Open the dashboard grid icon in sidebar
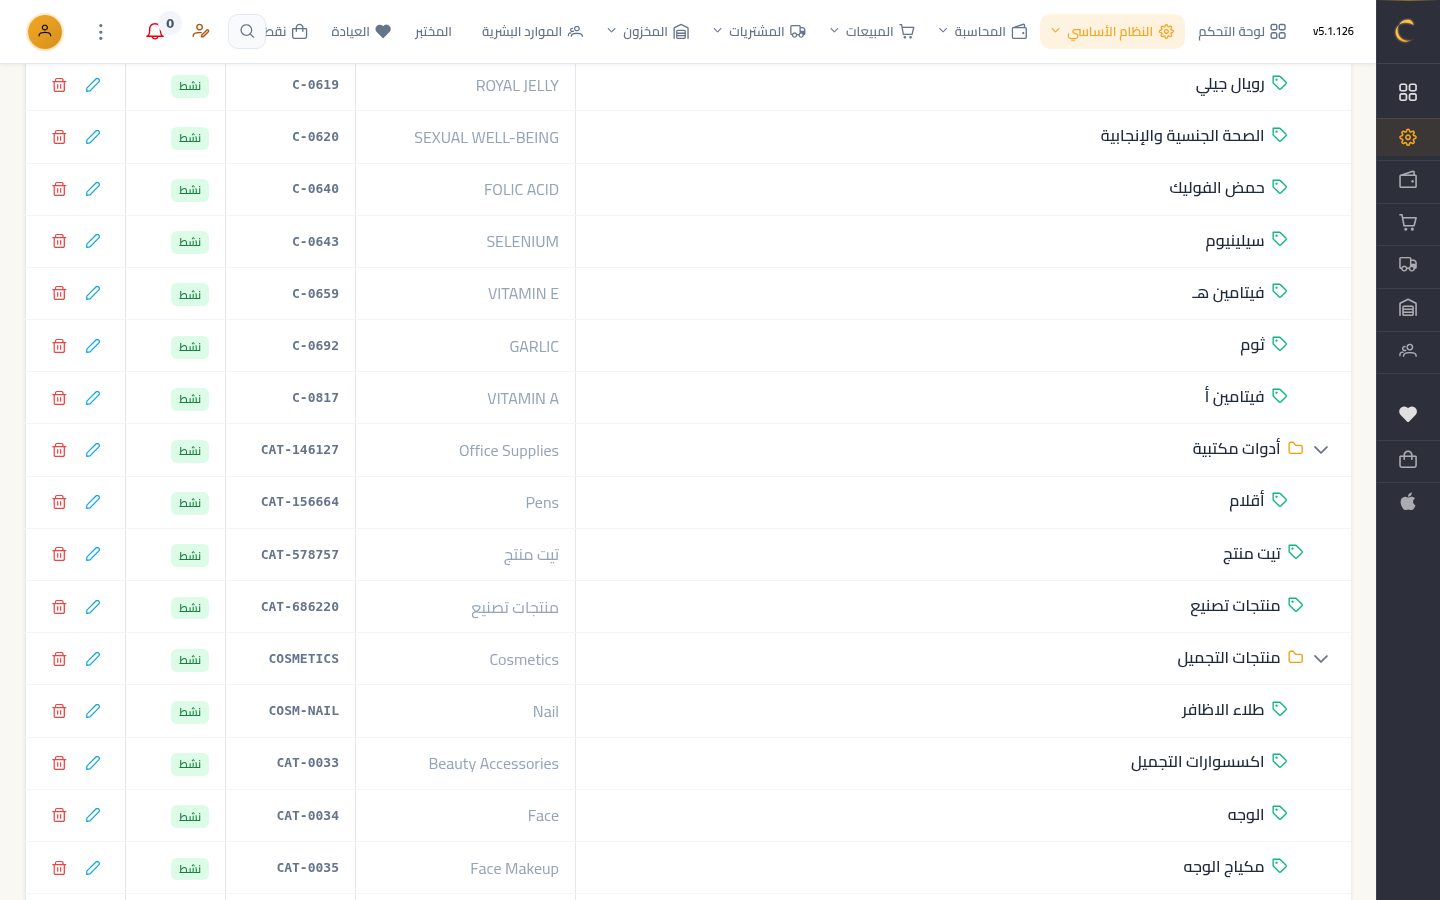The height and width of the screenshot is (900, 1440). click(1408, 92)
